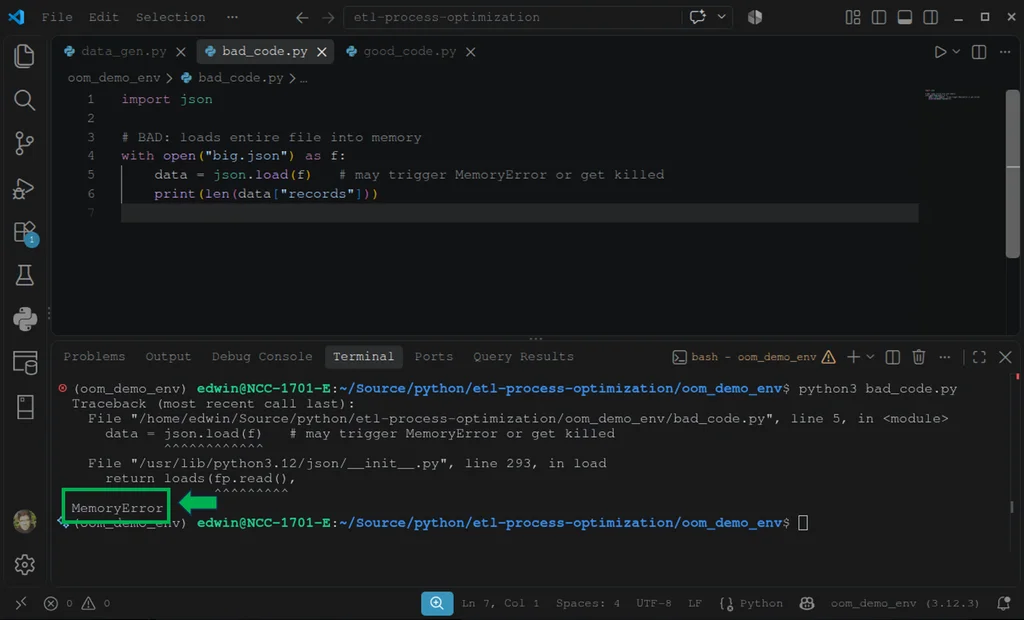1024x620 pixels.
Task: Open the terminal panel More Actions menu
Action: [944, 357]
